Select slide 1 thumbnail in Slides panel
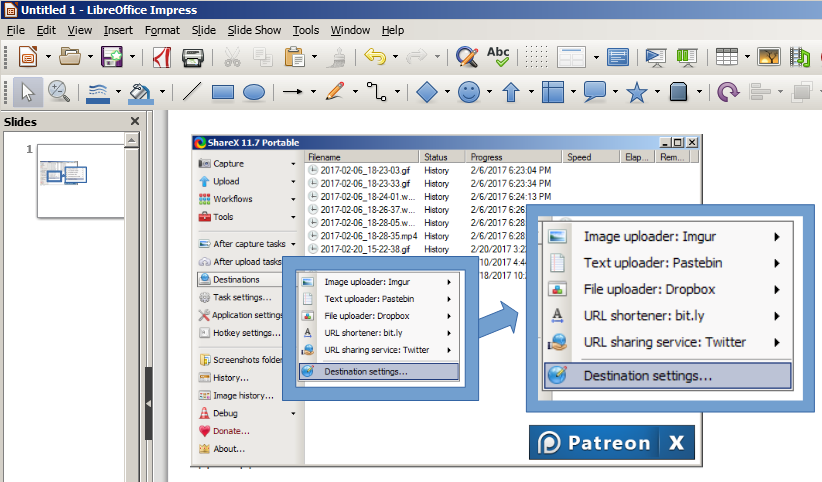 (81, 180)
